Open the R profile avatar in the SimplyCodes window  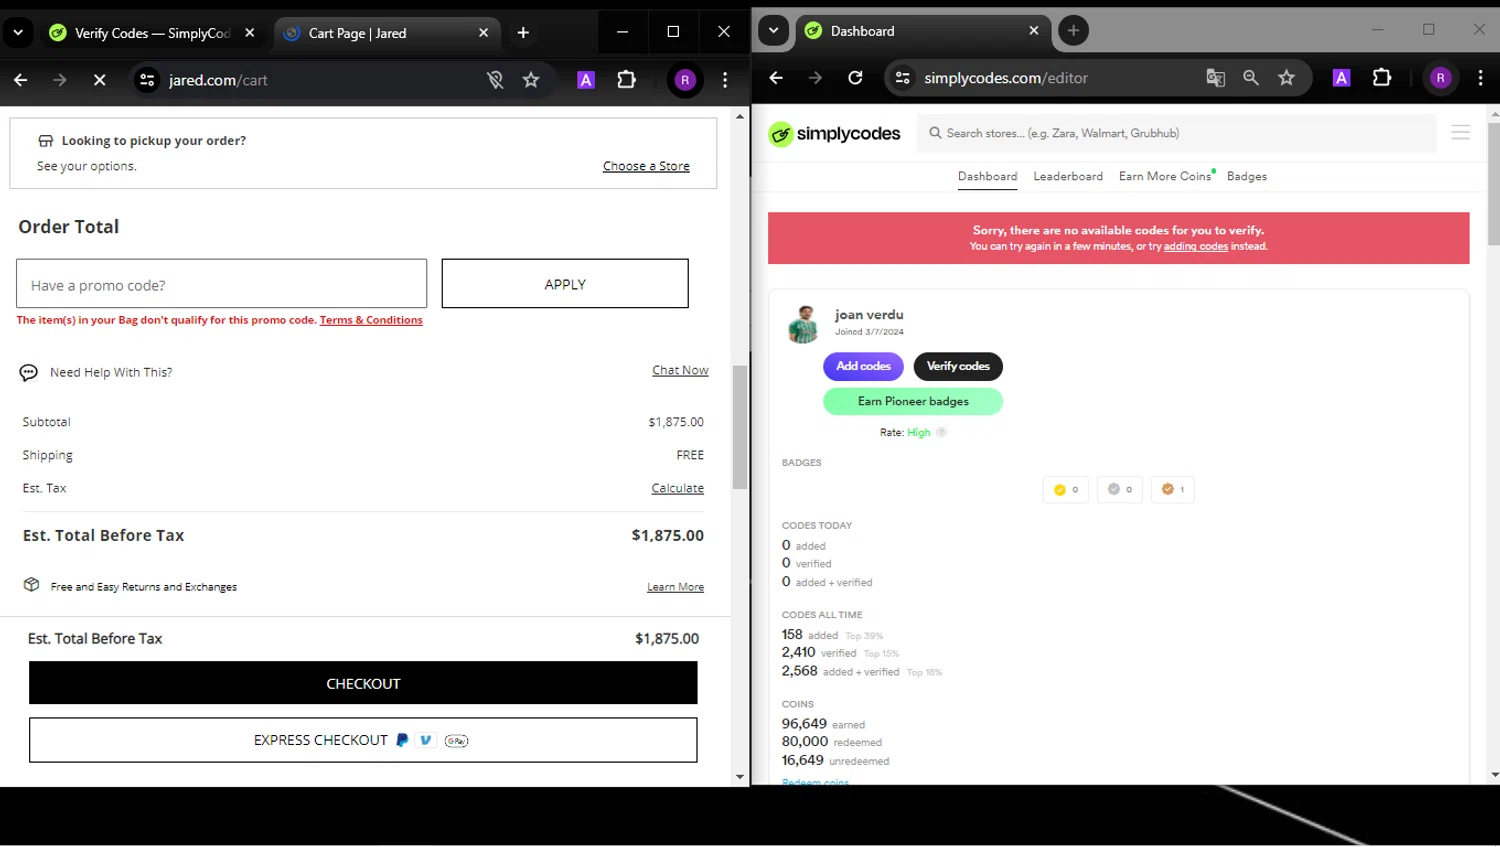1441,78
